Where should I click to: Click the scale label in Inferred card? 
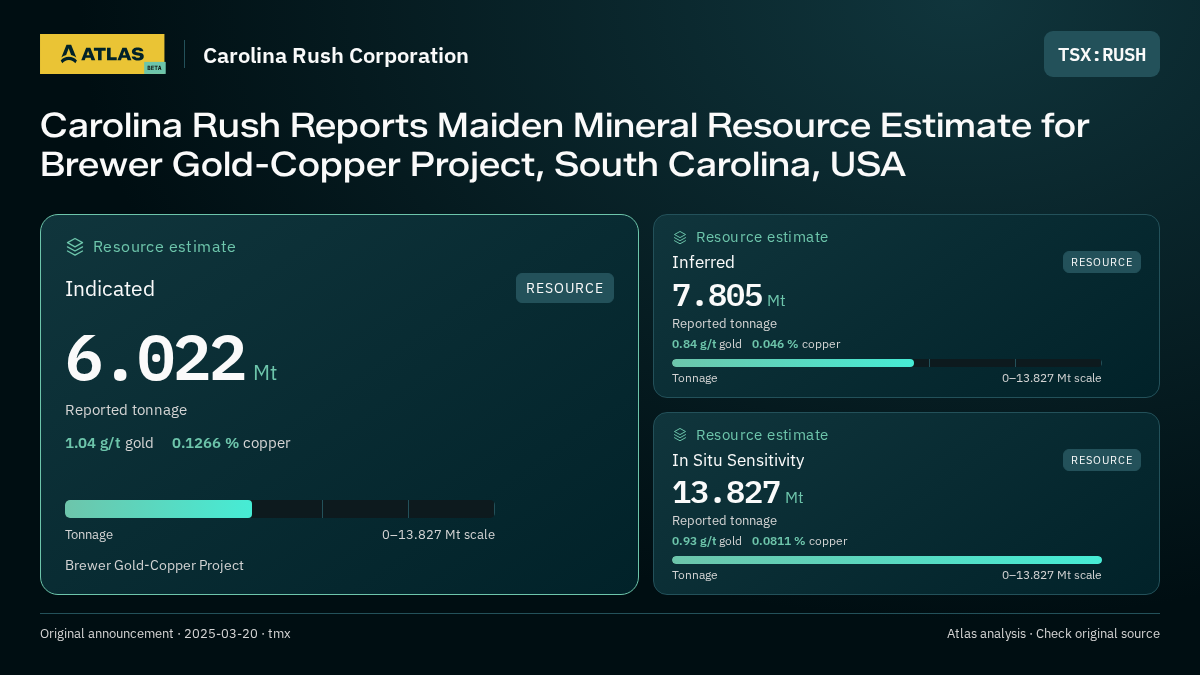(x=1052, y=378)
